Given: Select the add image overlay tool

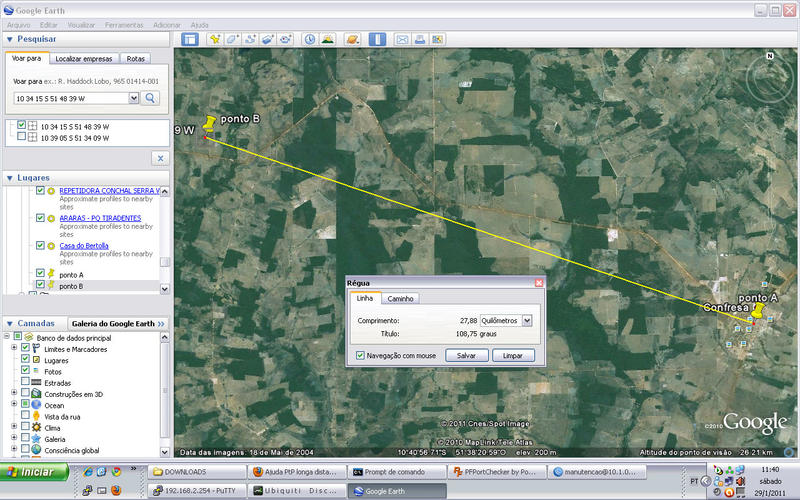Looking at the screenshot, I should [267, 39].
